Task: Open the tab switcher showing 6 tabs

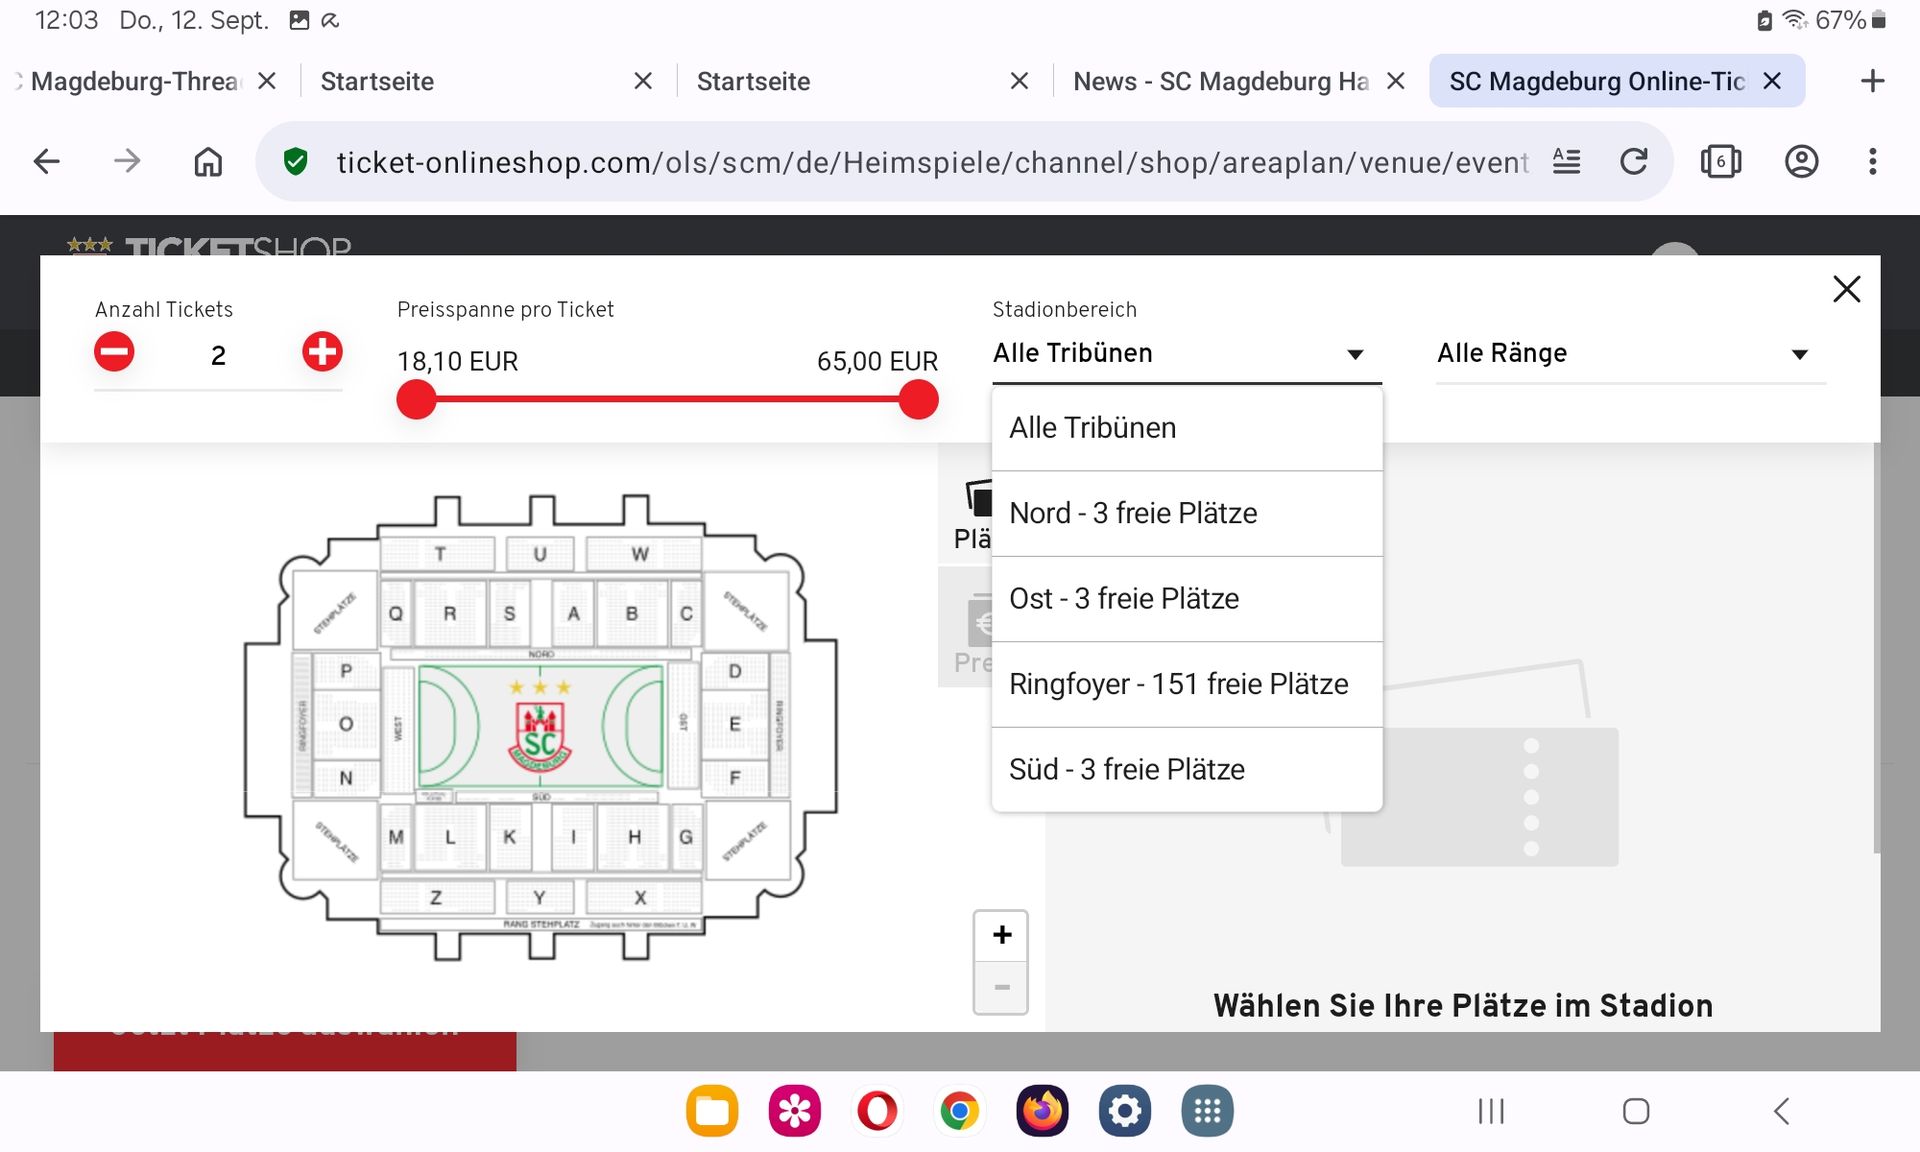Action: click(x=1720, y=162)
